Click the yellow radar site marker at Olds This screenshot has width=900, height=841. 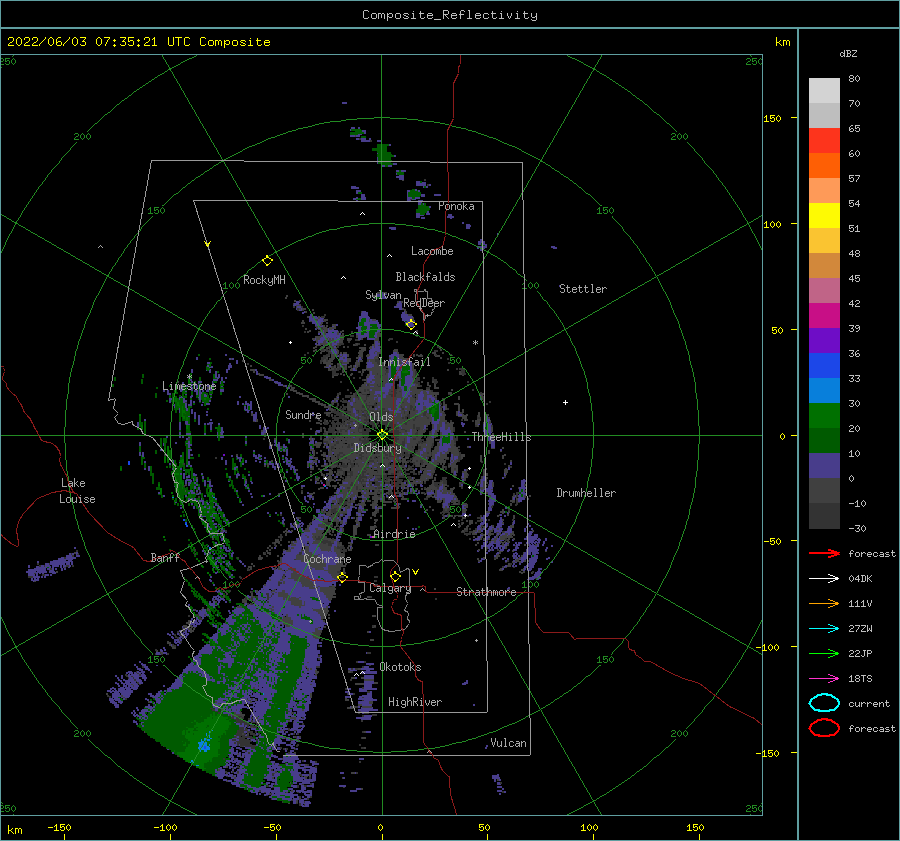pos(382,435)
